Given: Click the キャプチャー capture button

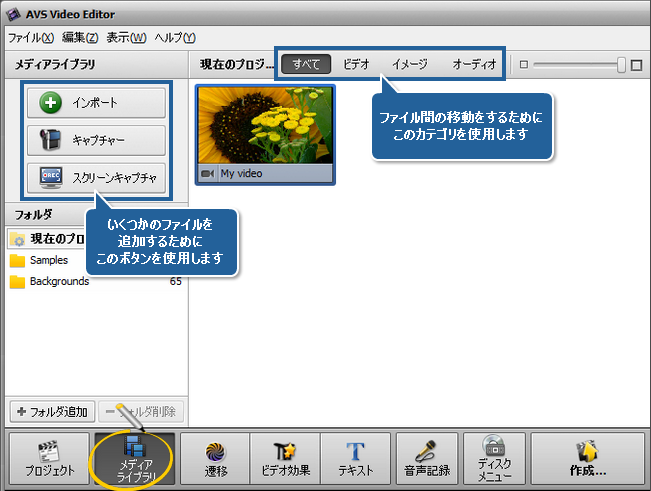Looking at the screenshot, I should [x=96, y=140].
